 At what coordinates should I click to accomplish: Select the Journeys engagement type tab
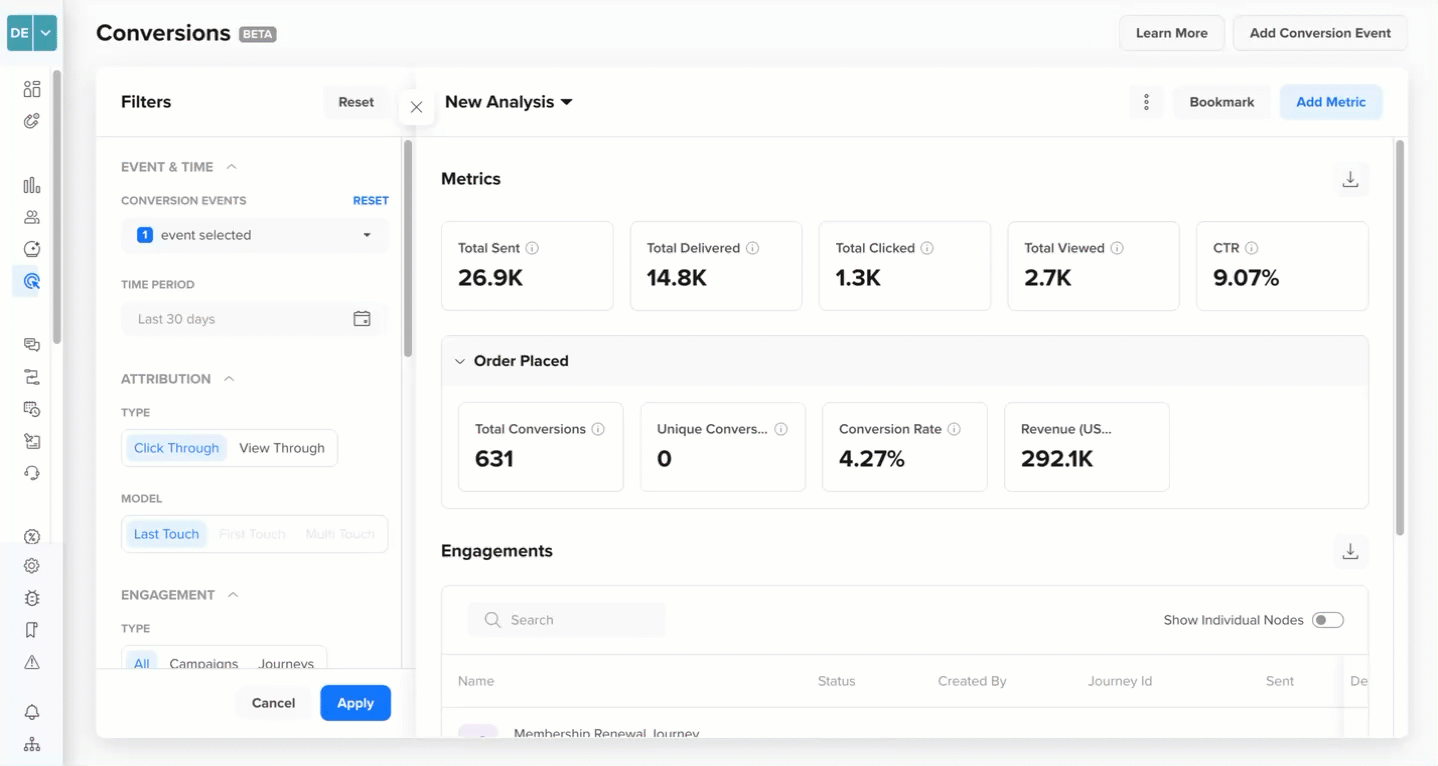tap(286, 663)
